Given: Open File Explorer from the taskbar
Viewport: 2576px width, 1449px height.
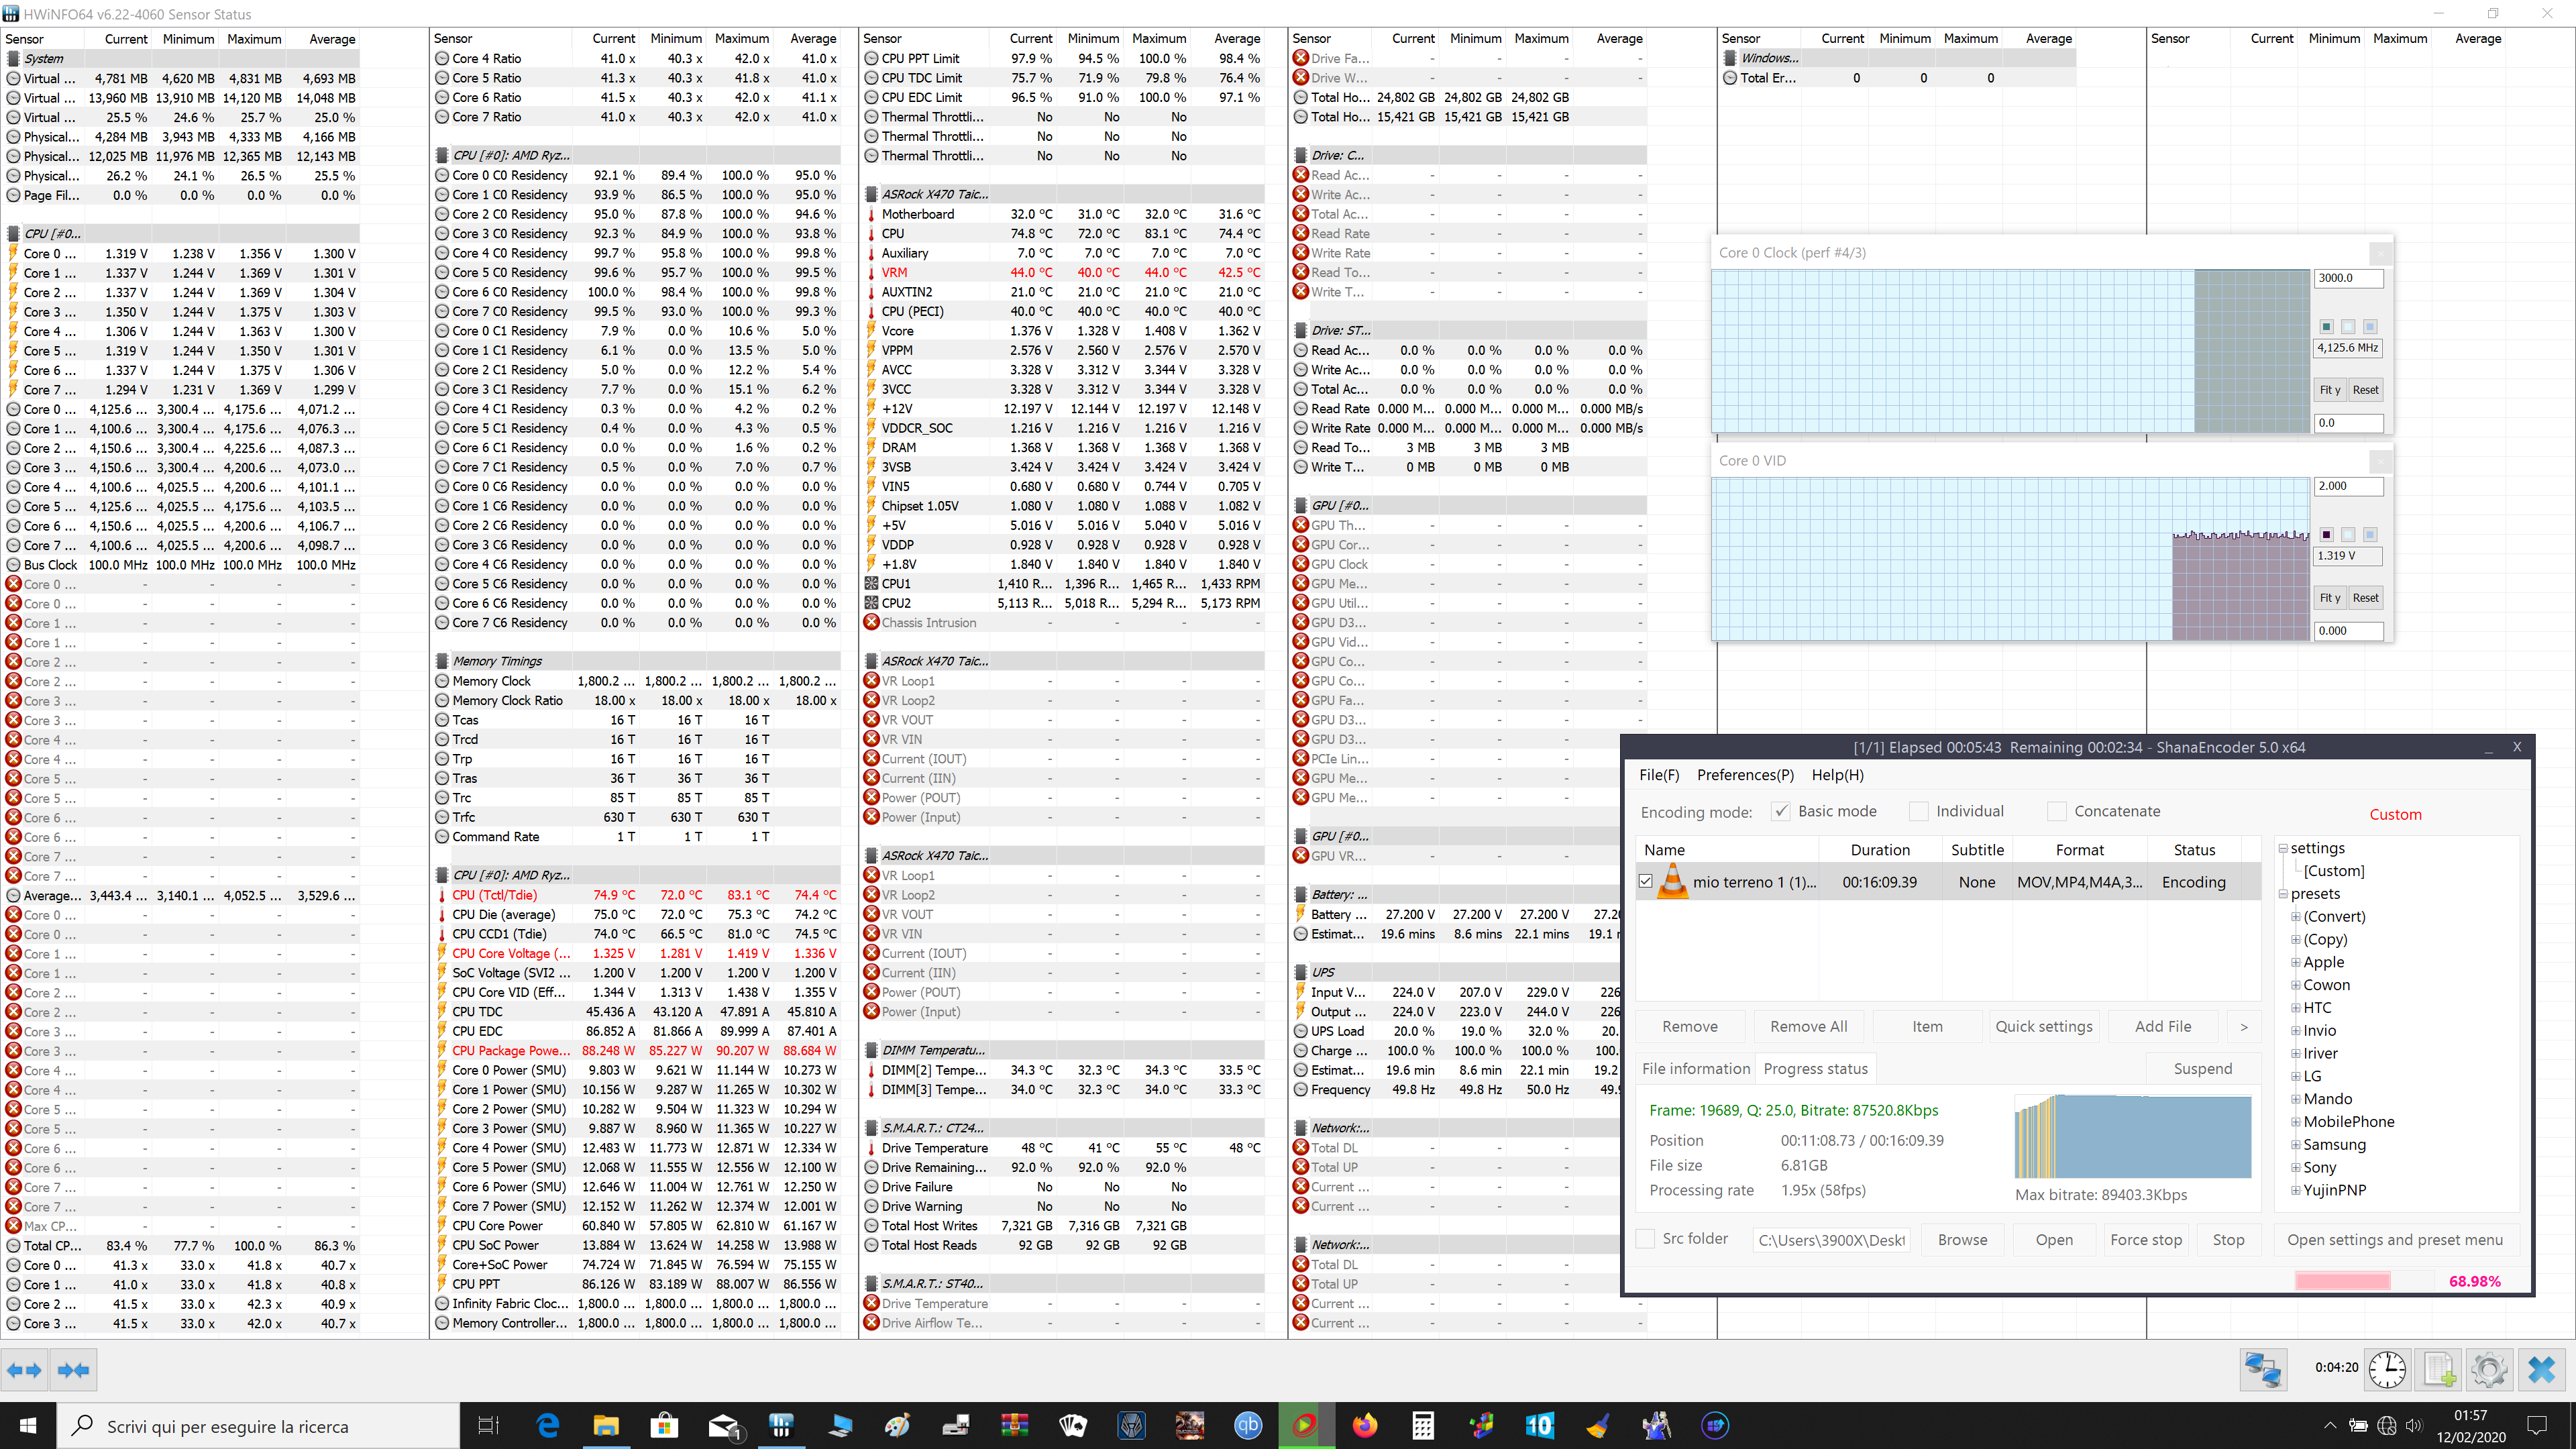Looking at the screenshot, I should (x=606, y=1426).
